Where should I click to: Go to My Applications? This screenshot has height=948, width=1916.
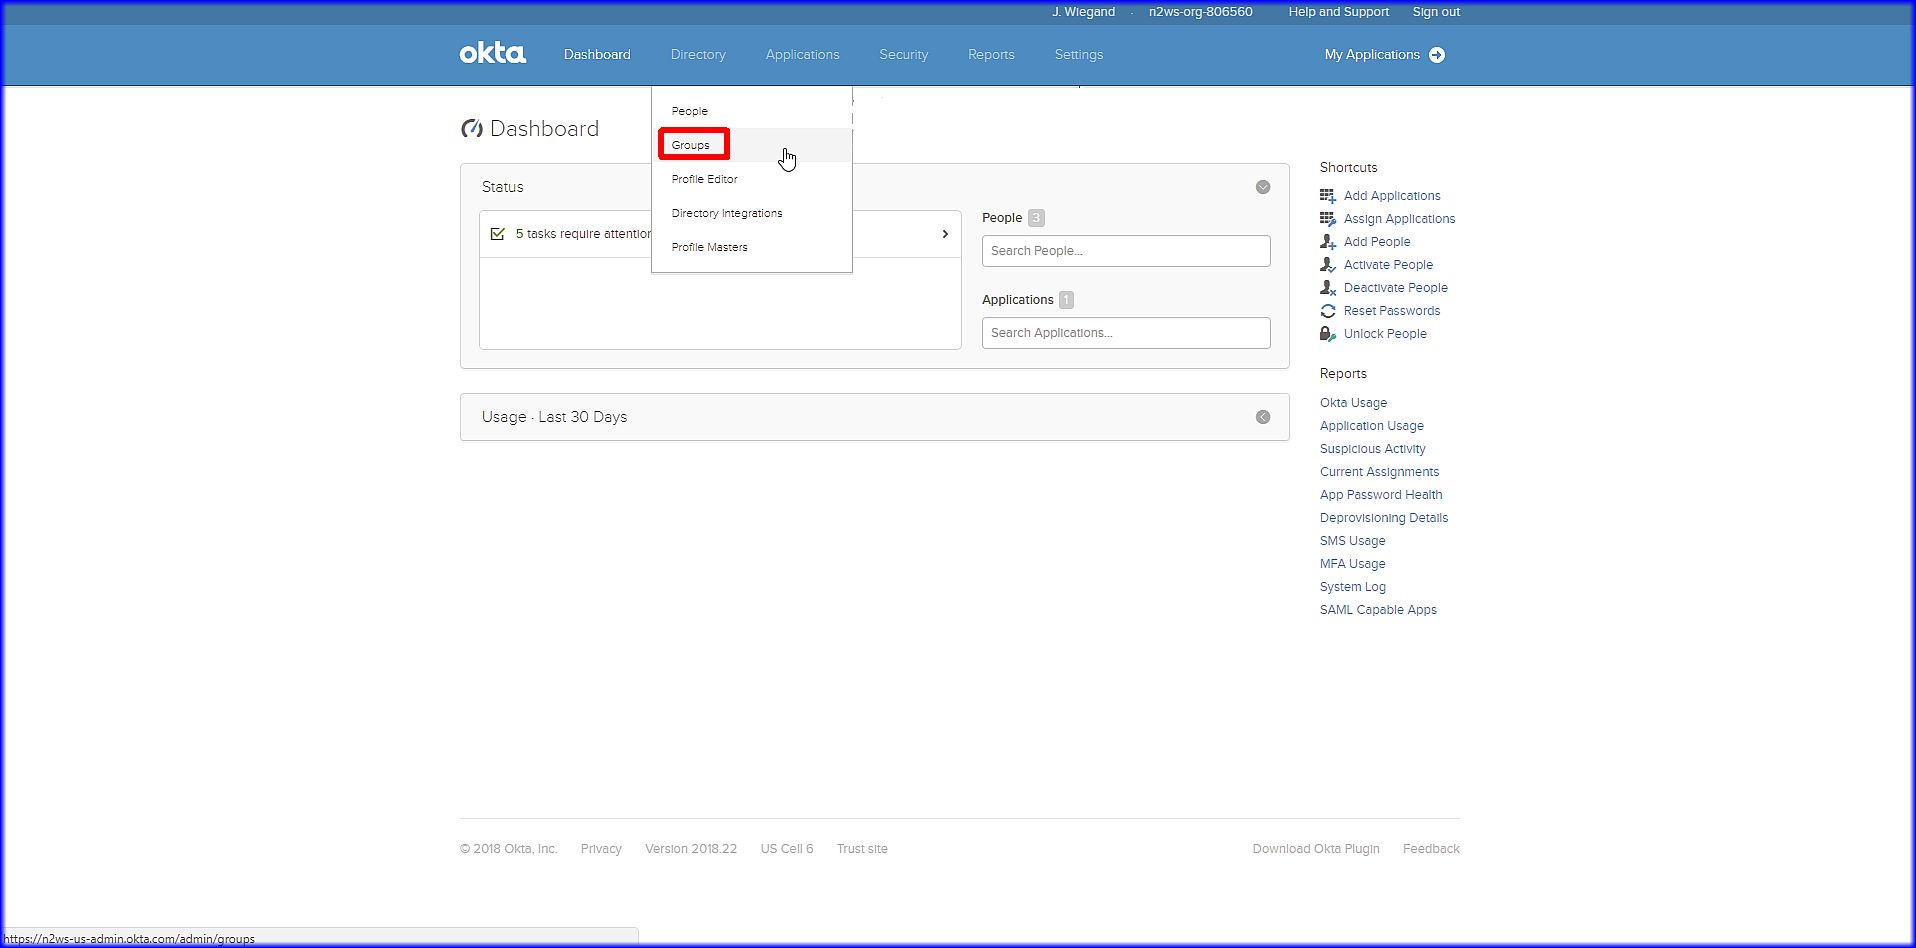pyautogui.click(x=1372, y=55)
